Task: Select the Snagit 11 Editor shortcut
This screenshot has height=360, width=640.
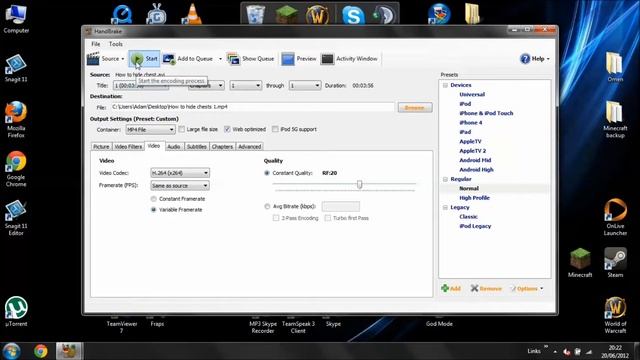Action: [16, 218]
